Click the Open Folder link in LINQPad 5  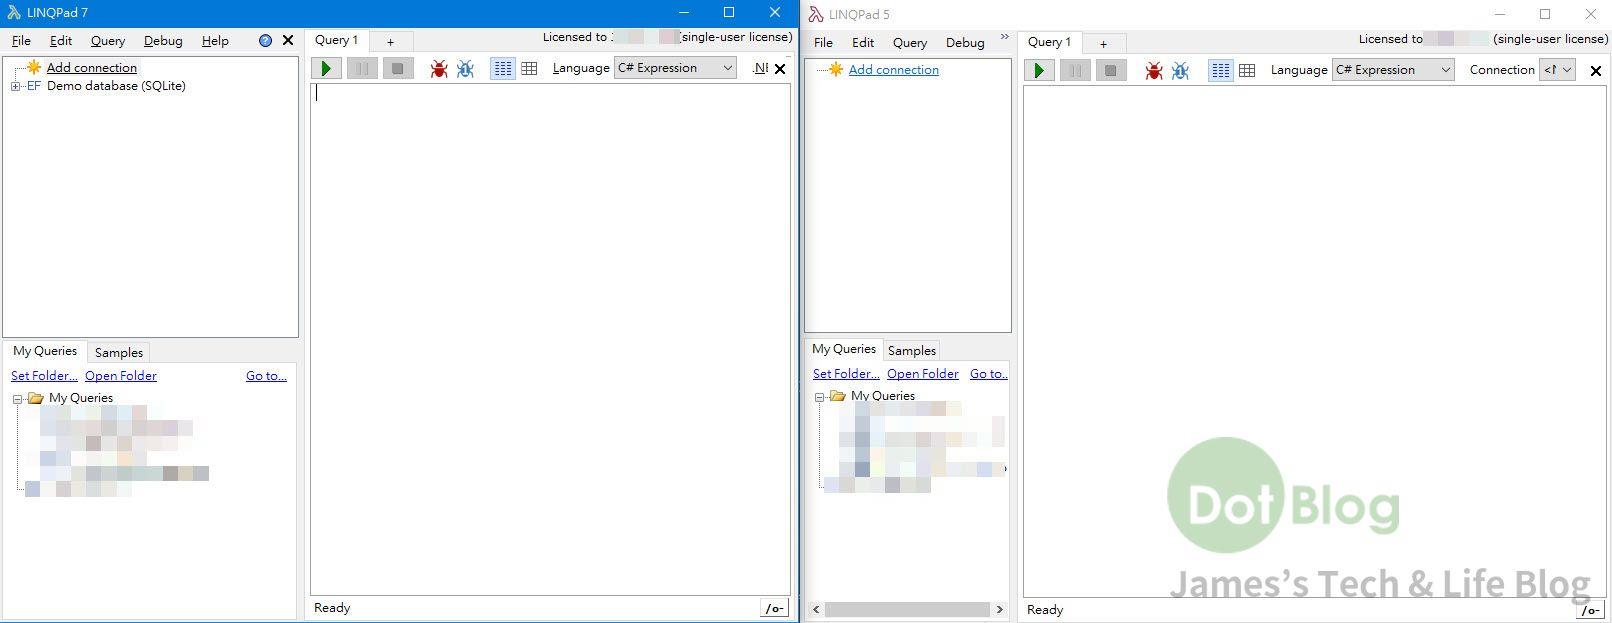click(x=922, y=374)
